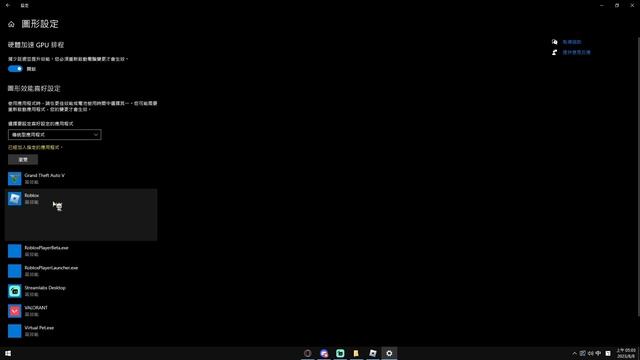Toggle hardware-accelerated GPU scheduling switch
640x360 pixels.
[x=15, y=69]
